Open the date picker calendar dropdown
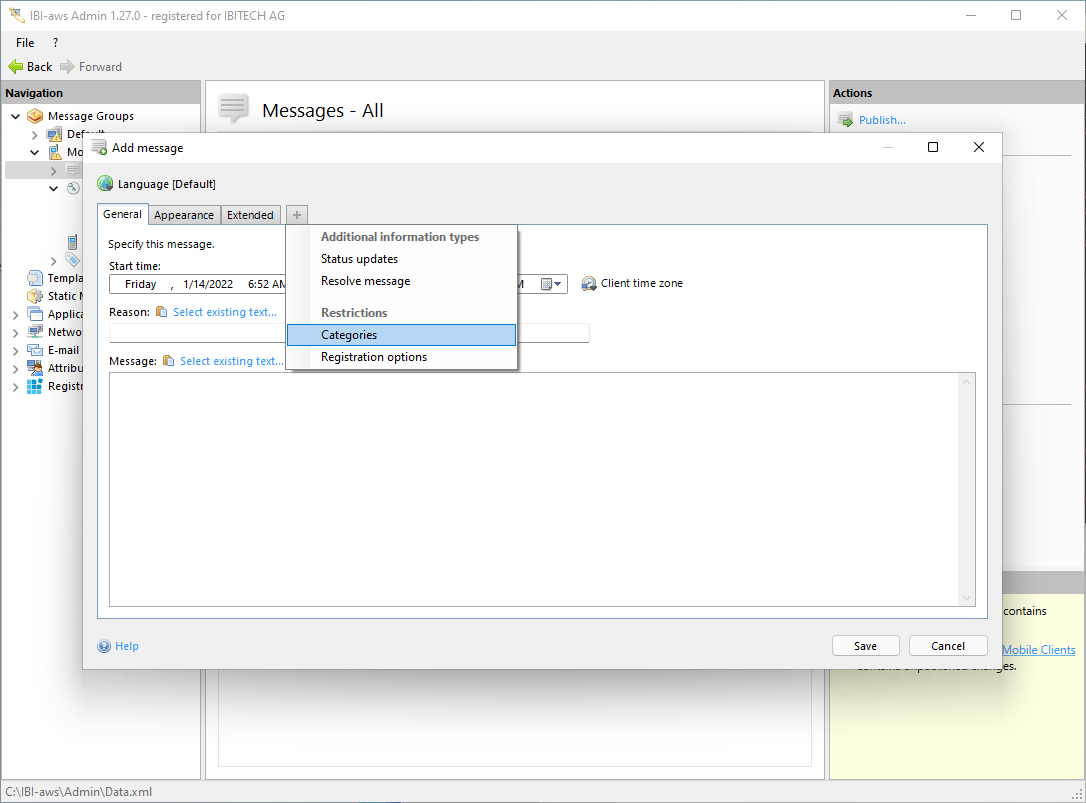 coord(553,284)
